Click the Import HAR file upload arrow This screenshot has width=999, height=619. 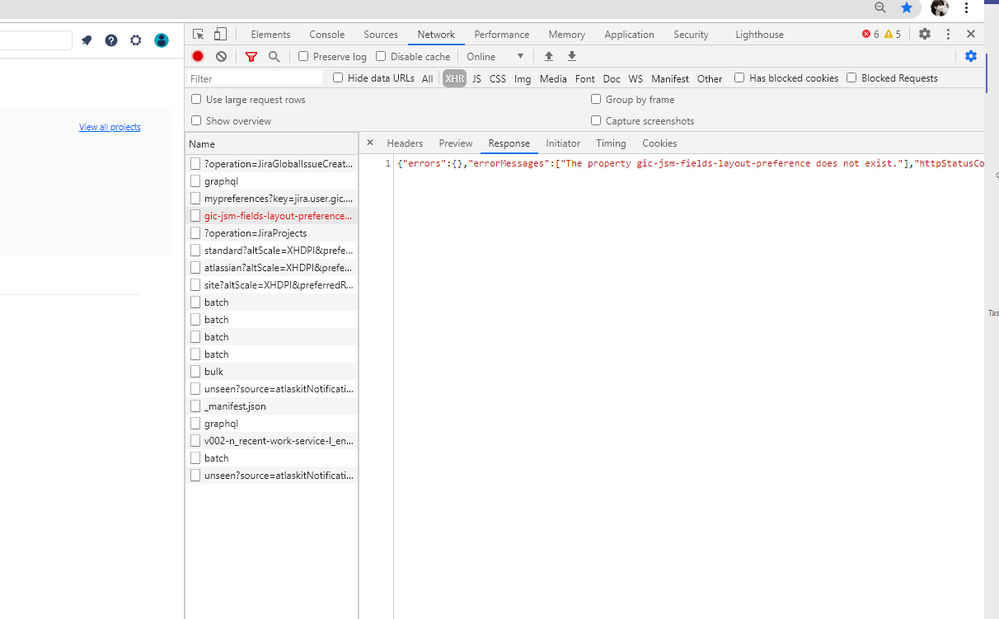click(548, 57)
